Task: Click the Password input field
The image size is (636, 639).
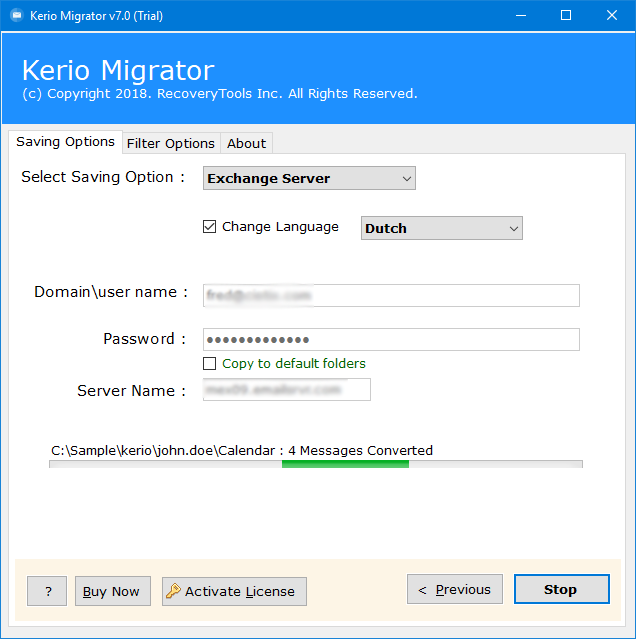Action: tap(391, 339)
